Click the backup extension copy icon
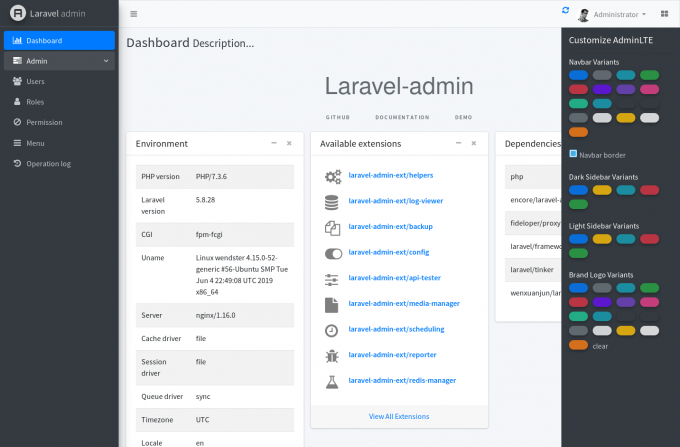Screen dimensions: 680x447 (x=332, y=228)
